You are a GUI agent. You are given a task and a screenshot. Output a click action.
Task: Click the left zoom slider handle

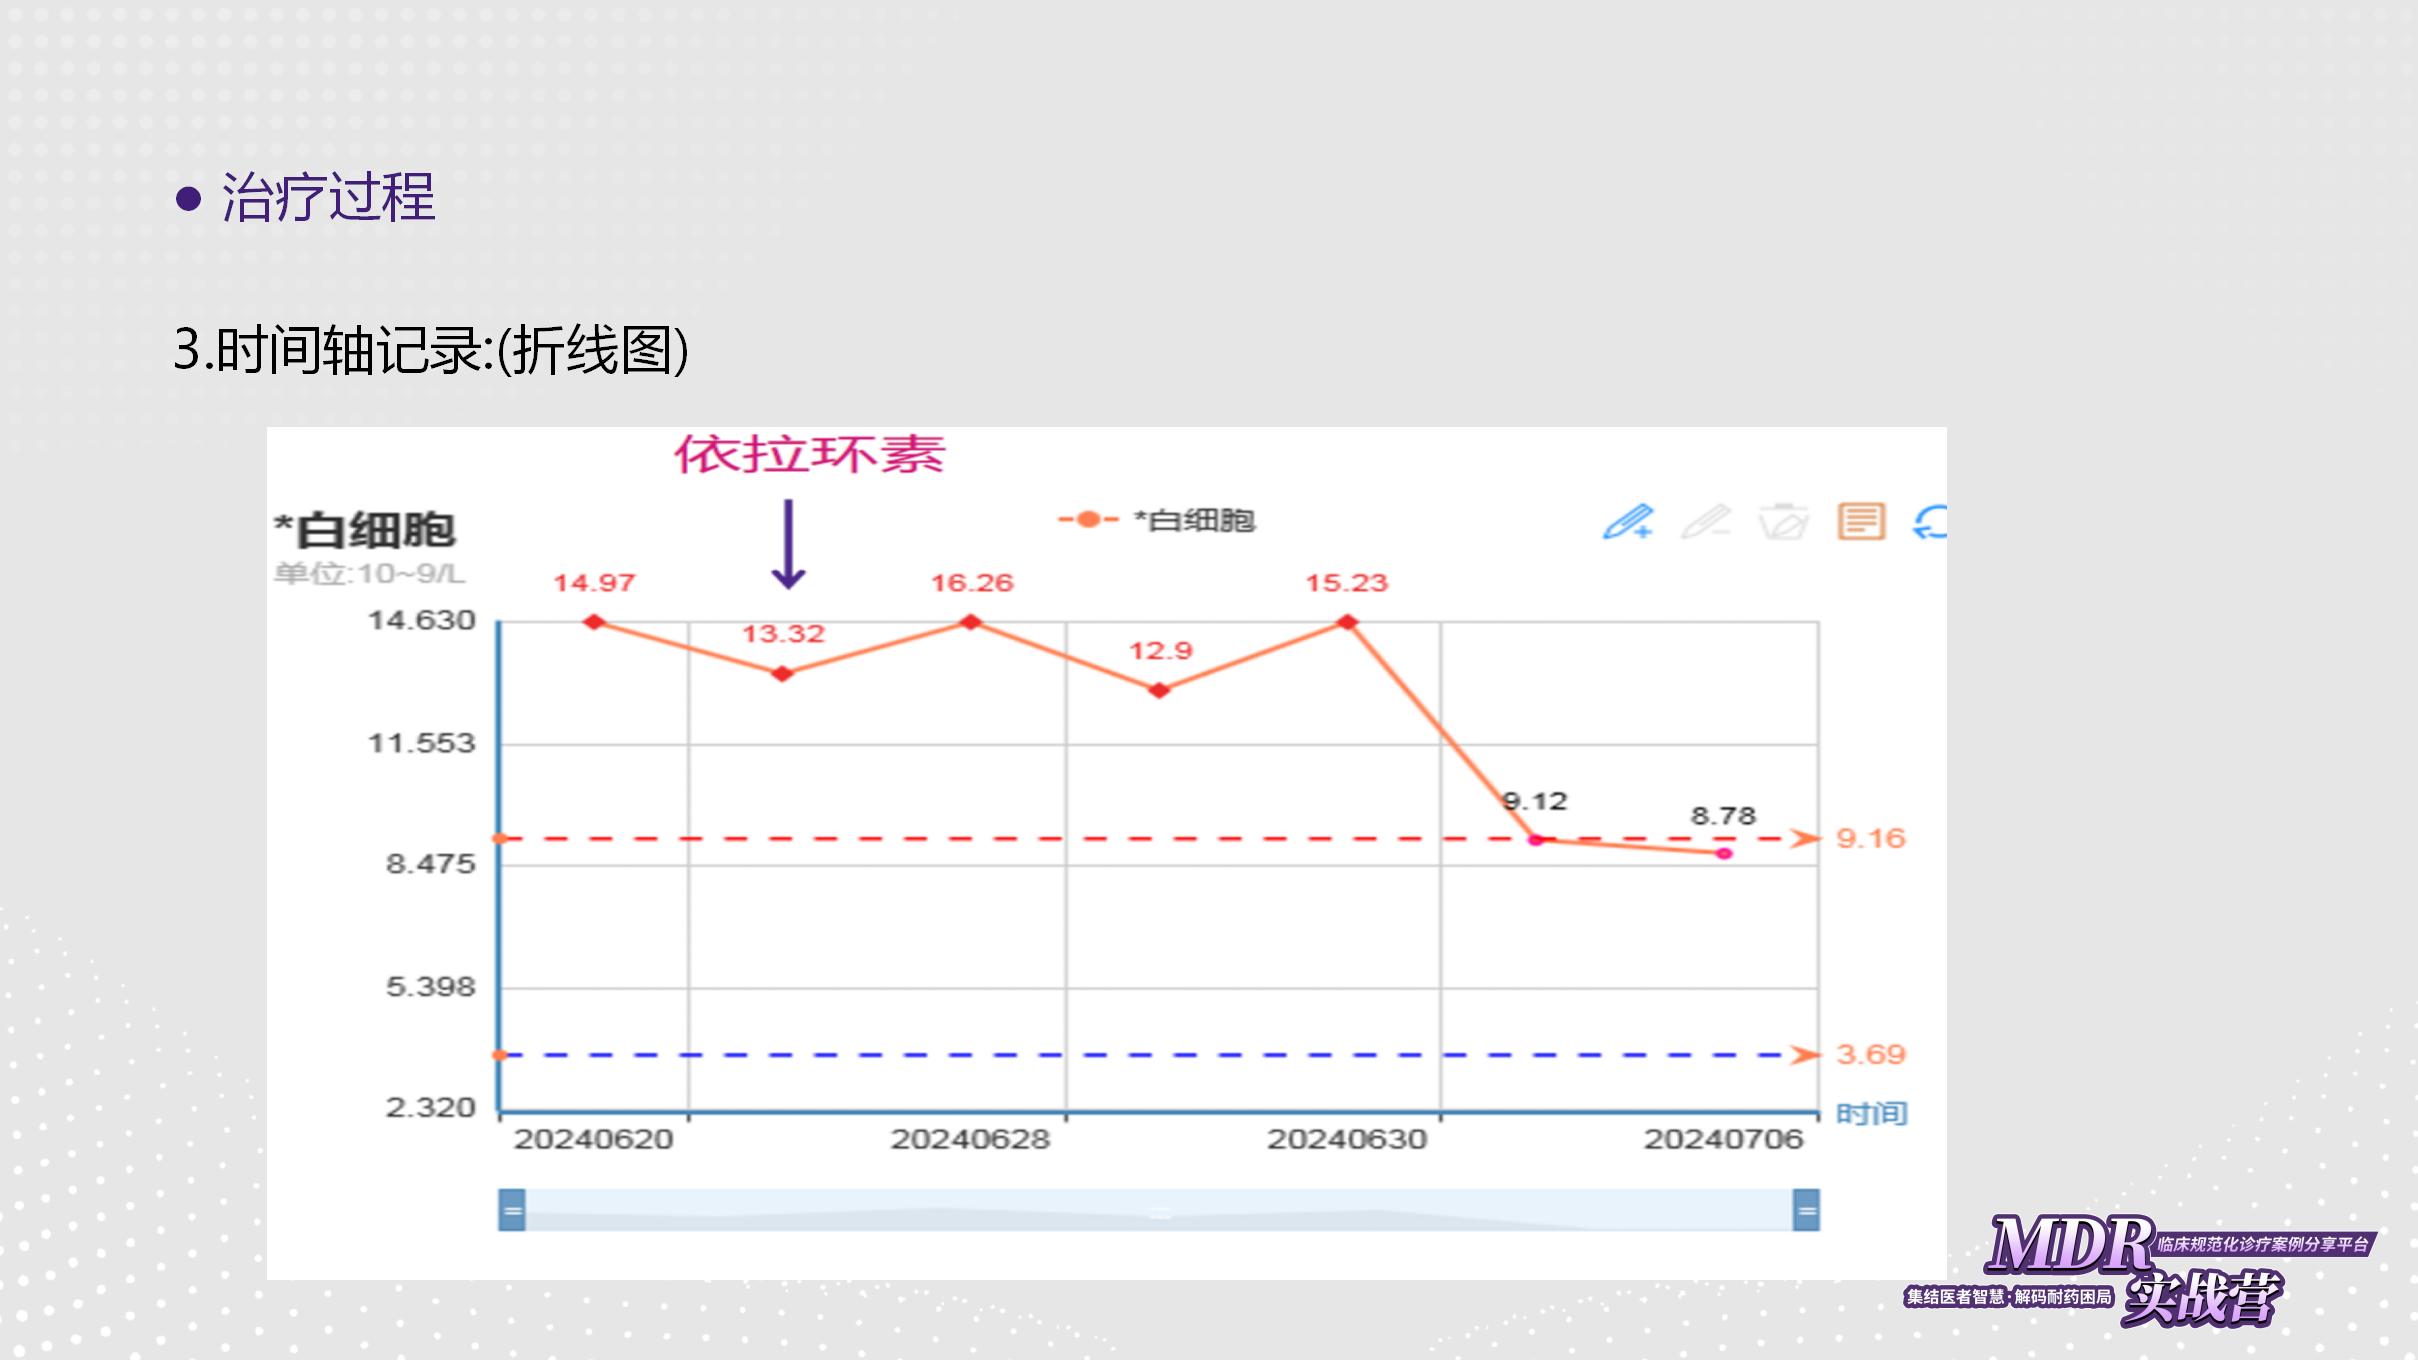point(512,1210)
